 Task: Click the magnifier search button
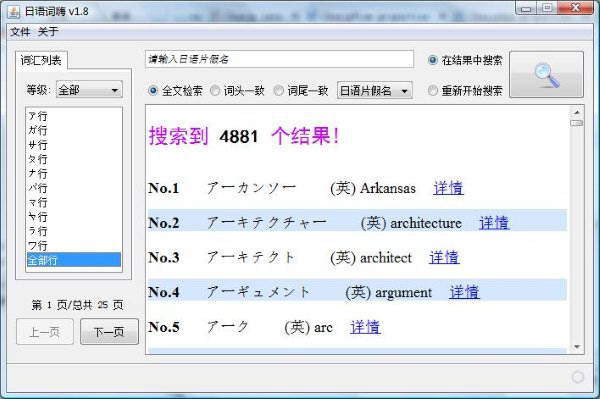(546, 75)
